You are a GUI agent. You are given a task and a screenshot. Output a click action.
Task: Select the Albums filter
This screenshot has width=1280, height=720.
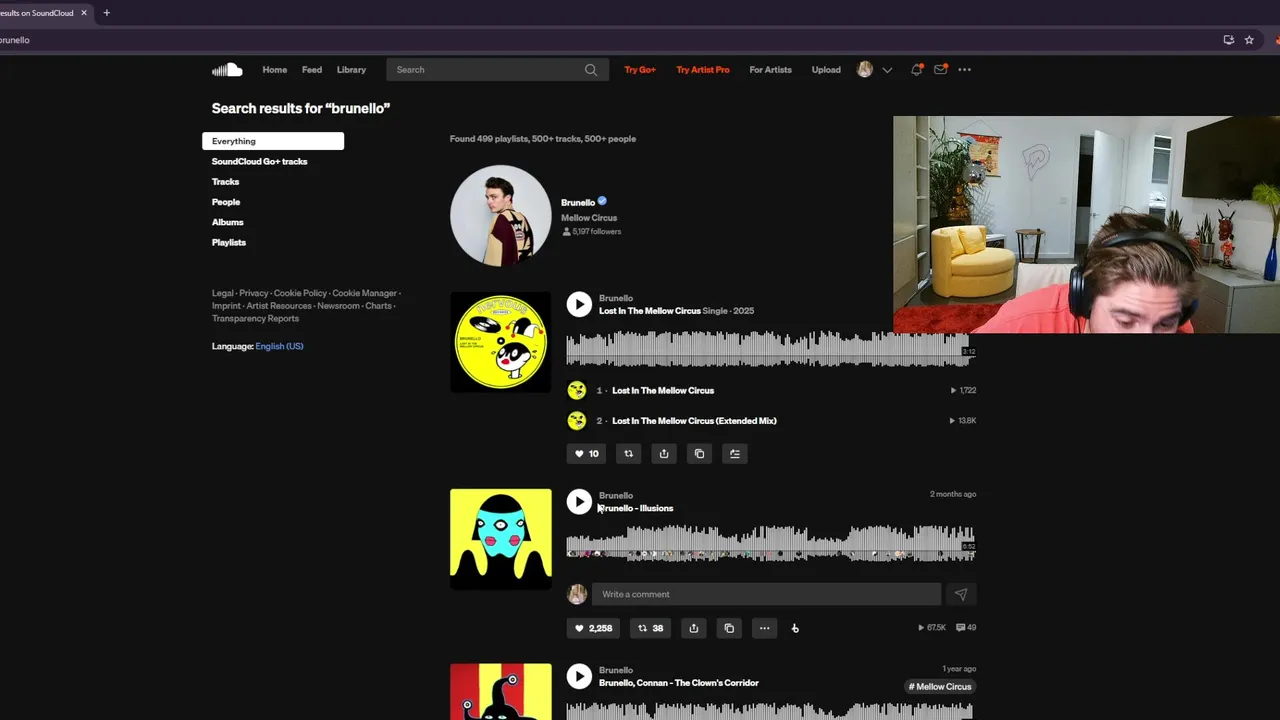coord(227,222)
